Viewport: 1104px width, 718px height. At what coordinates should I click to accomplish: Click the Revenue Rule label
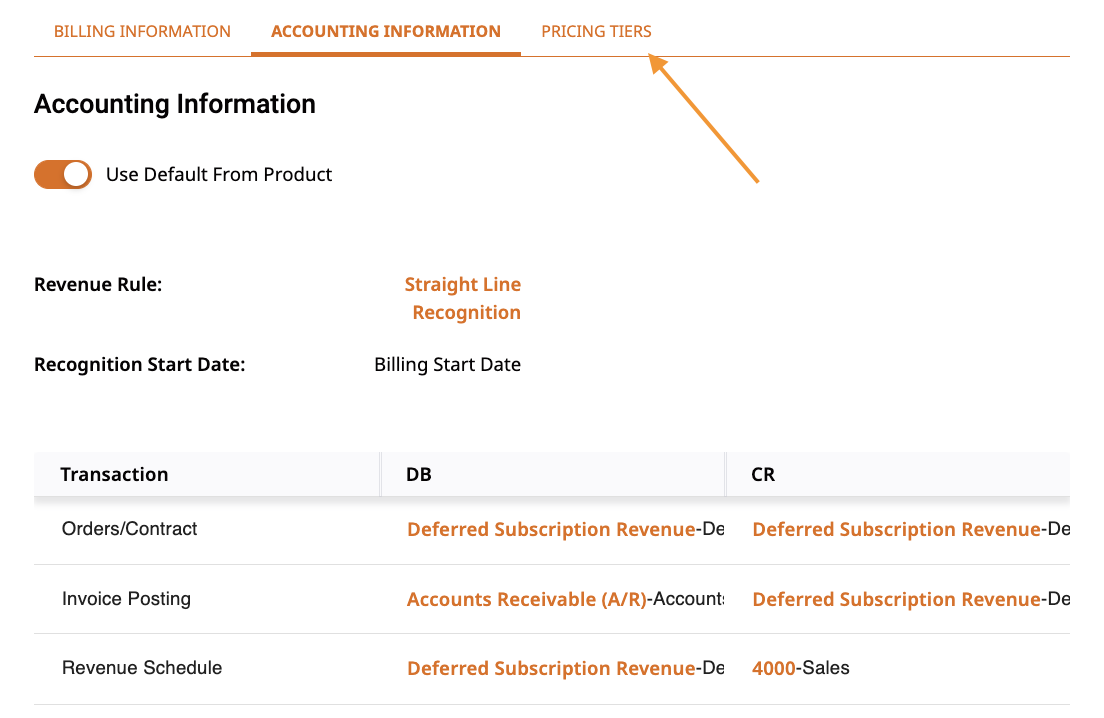point(98,284)
